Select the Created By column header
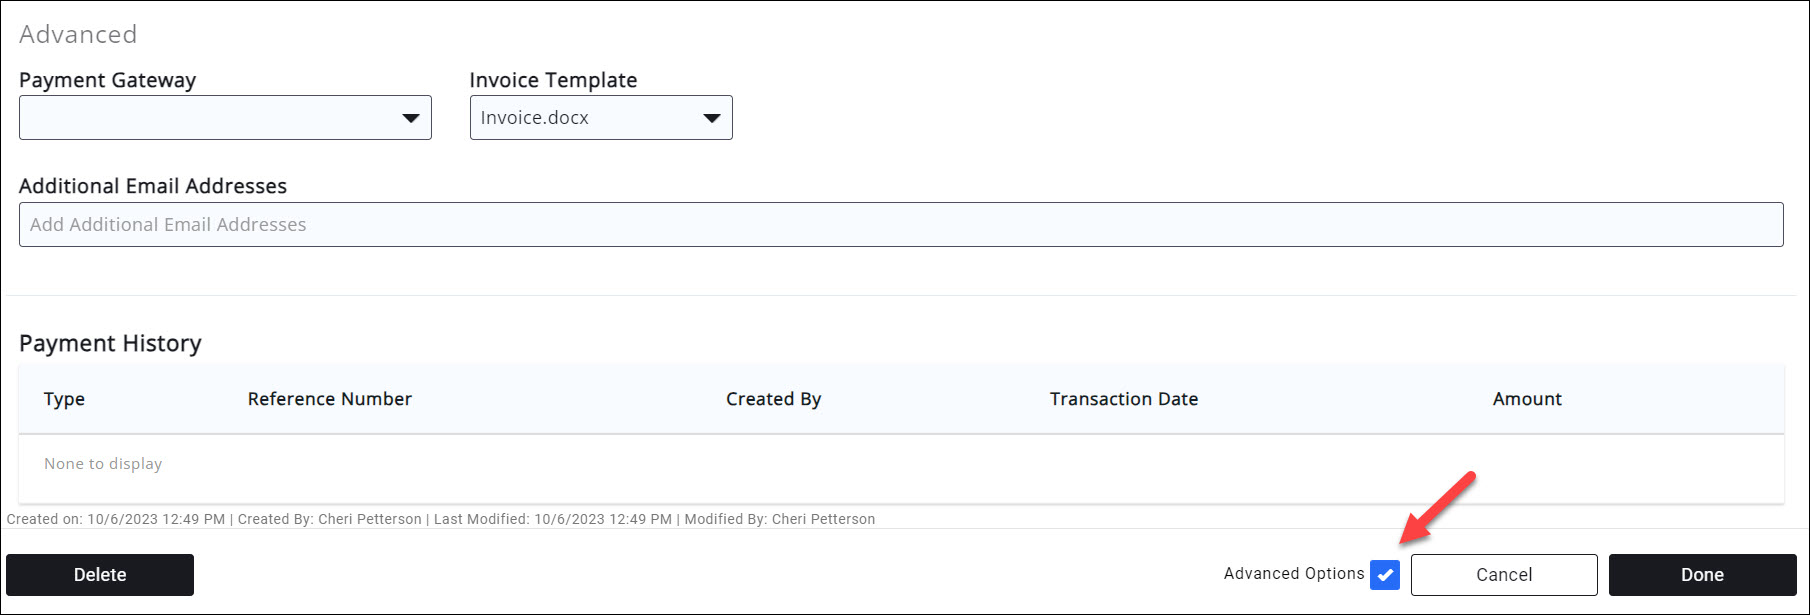The width and height of the screenshot is (1810, 615). pyautogui.click(x=773, y=399)
